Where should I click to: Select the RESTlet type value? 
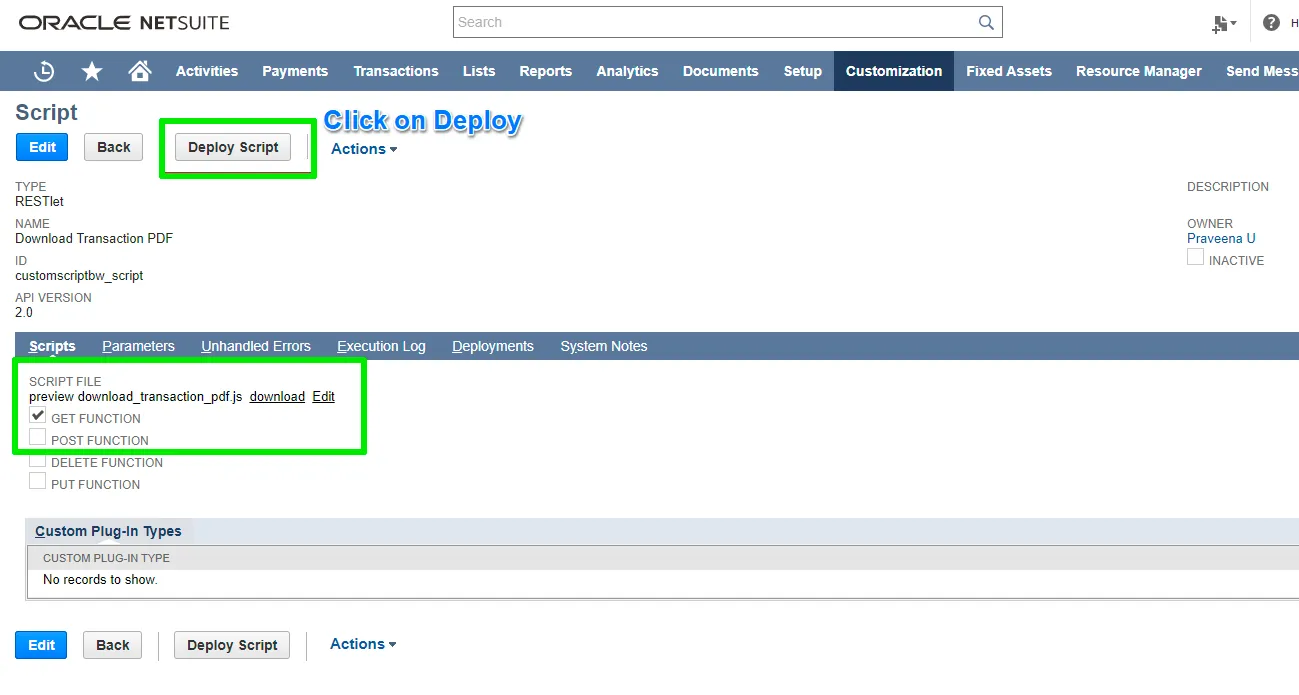pos(39,202)
